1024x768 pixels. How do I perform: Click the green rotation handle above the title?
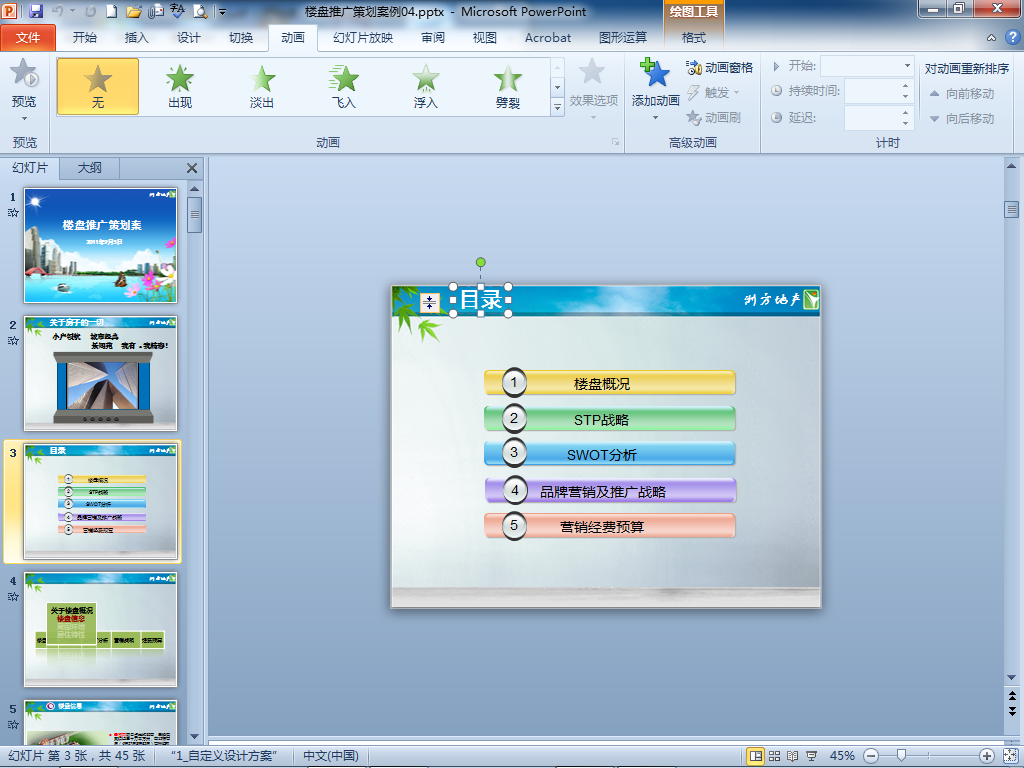pyautogui.click(x=481, y=263)
